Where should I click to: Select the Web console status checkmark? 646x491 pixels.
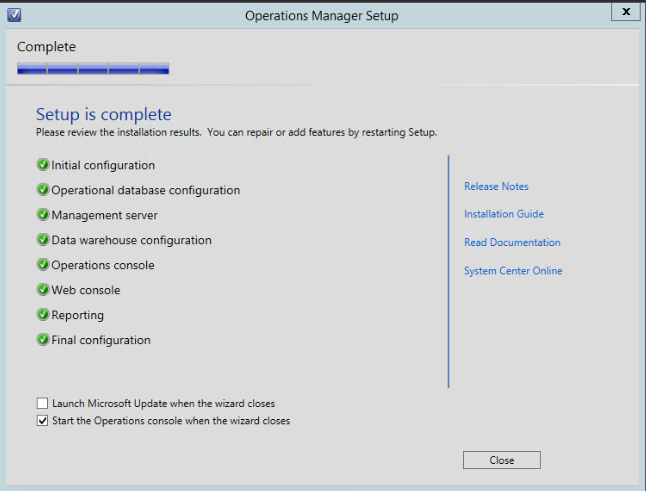click(43, 290)
